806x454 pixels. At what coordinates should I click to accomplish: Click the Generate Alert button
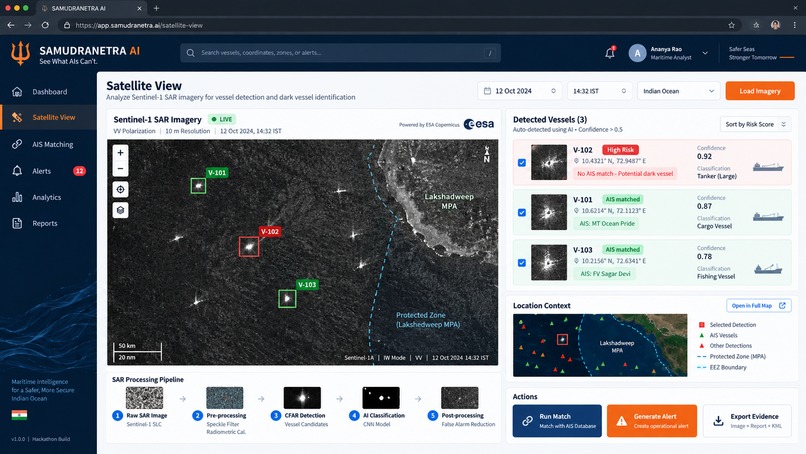click(x=652, y=421)
